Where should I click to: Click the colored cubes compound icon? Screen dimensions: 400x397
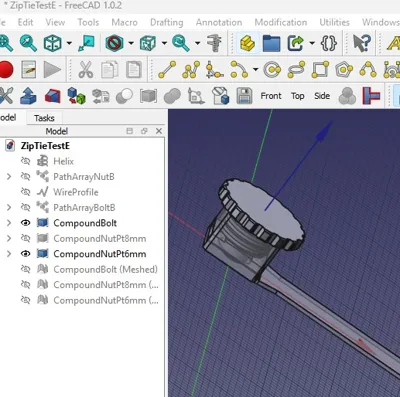(x=76, y=96)
